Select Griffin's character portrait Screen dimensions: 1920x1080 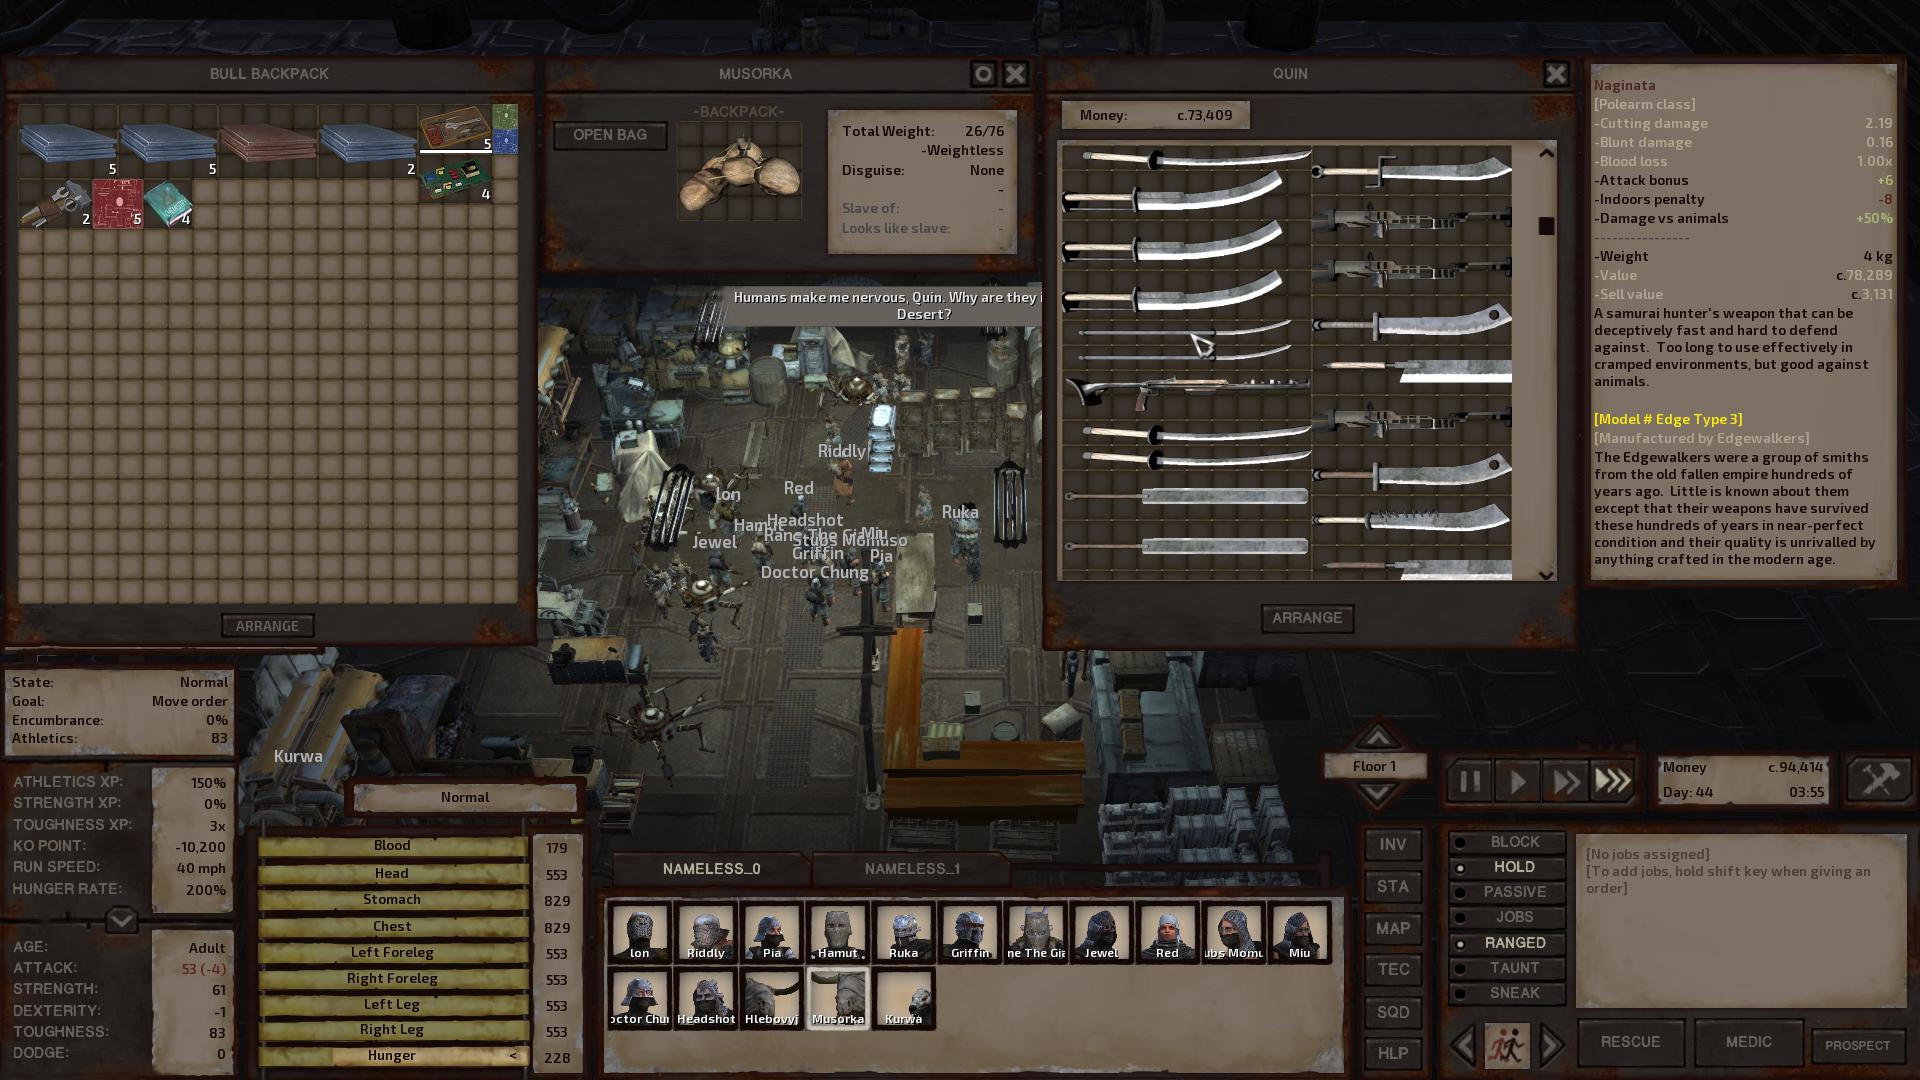pyautogui.click(x=969, y=932)
